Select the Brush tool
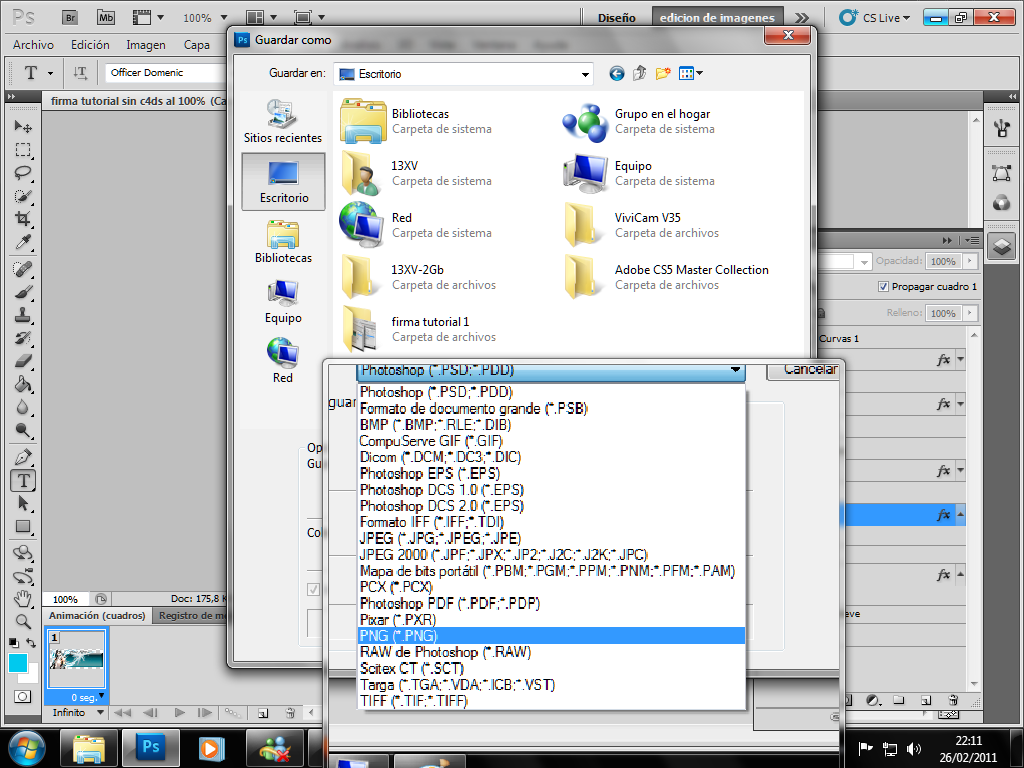 tap(23, 292)
